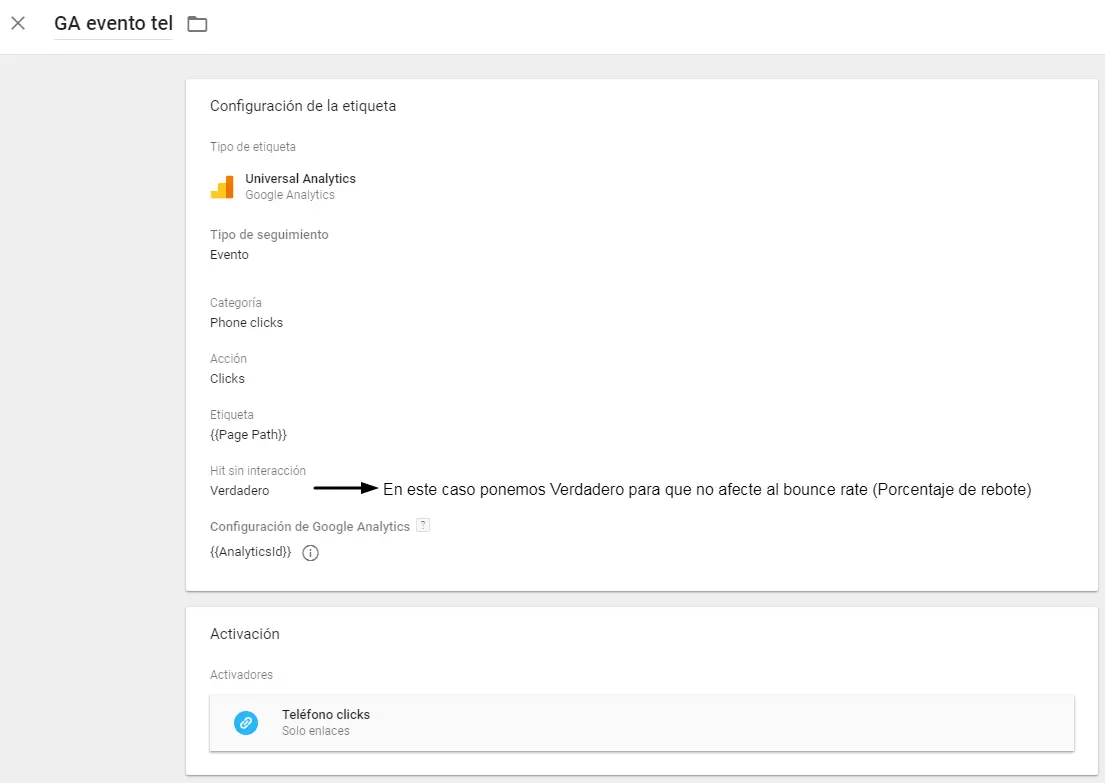Screen dimensions: 1105x783
Task: Open the help question mark for Google Analytics settings
Action: pyautogui.click(x=423, y=526)
